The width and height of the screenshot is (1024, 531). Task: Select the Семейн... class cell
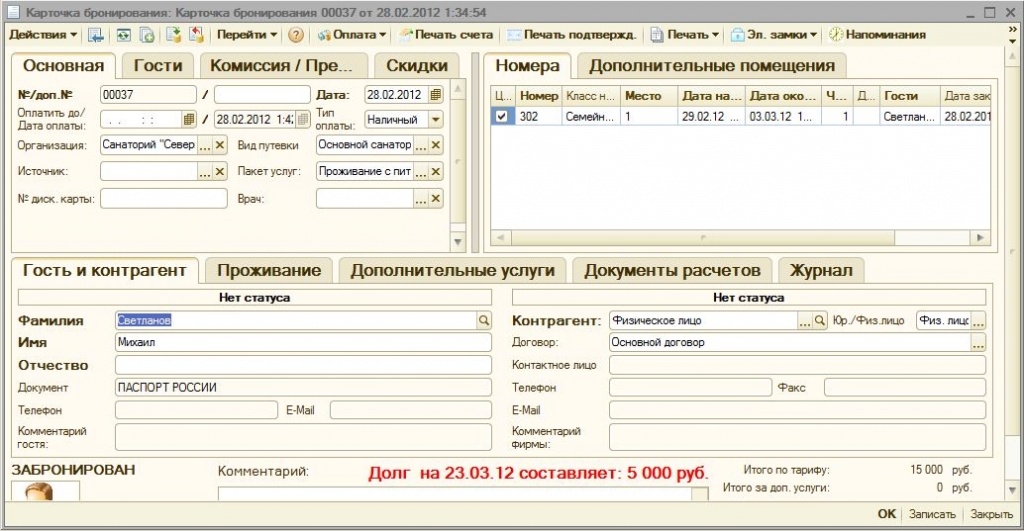(590, 116)
